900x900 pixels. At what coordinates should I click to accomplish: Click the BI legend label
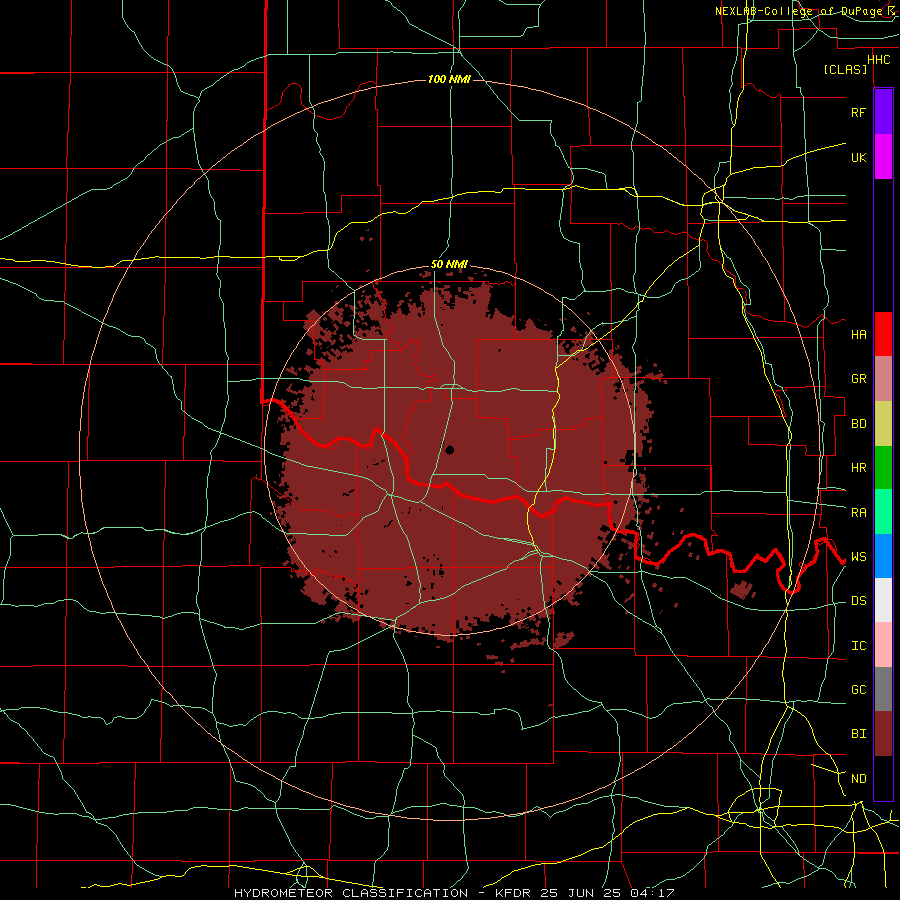(858, 734)
